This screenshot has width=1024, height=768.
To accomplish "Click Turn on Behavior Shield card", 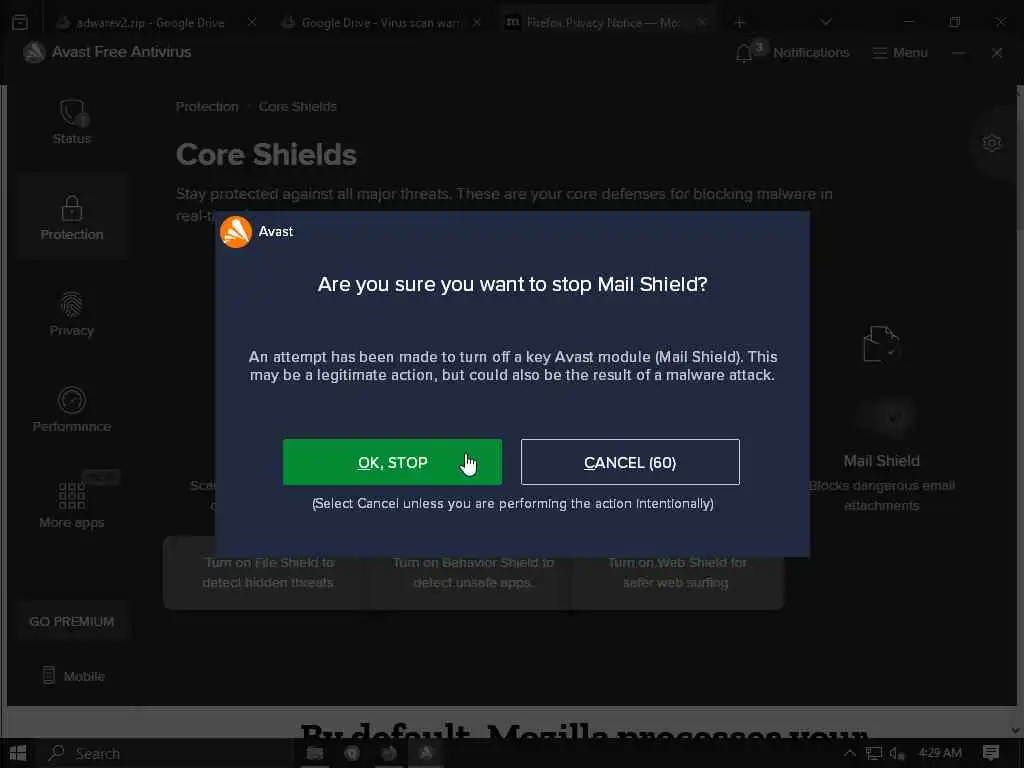I will click(473, 573).
